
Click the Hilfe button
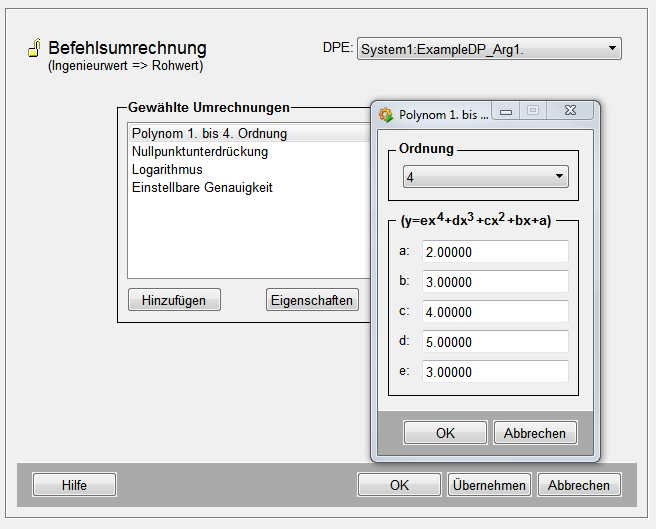pos(74,485)
